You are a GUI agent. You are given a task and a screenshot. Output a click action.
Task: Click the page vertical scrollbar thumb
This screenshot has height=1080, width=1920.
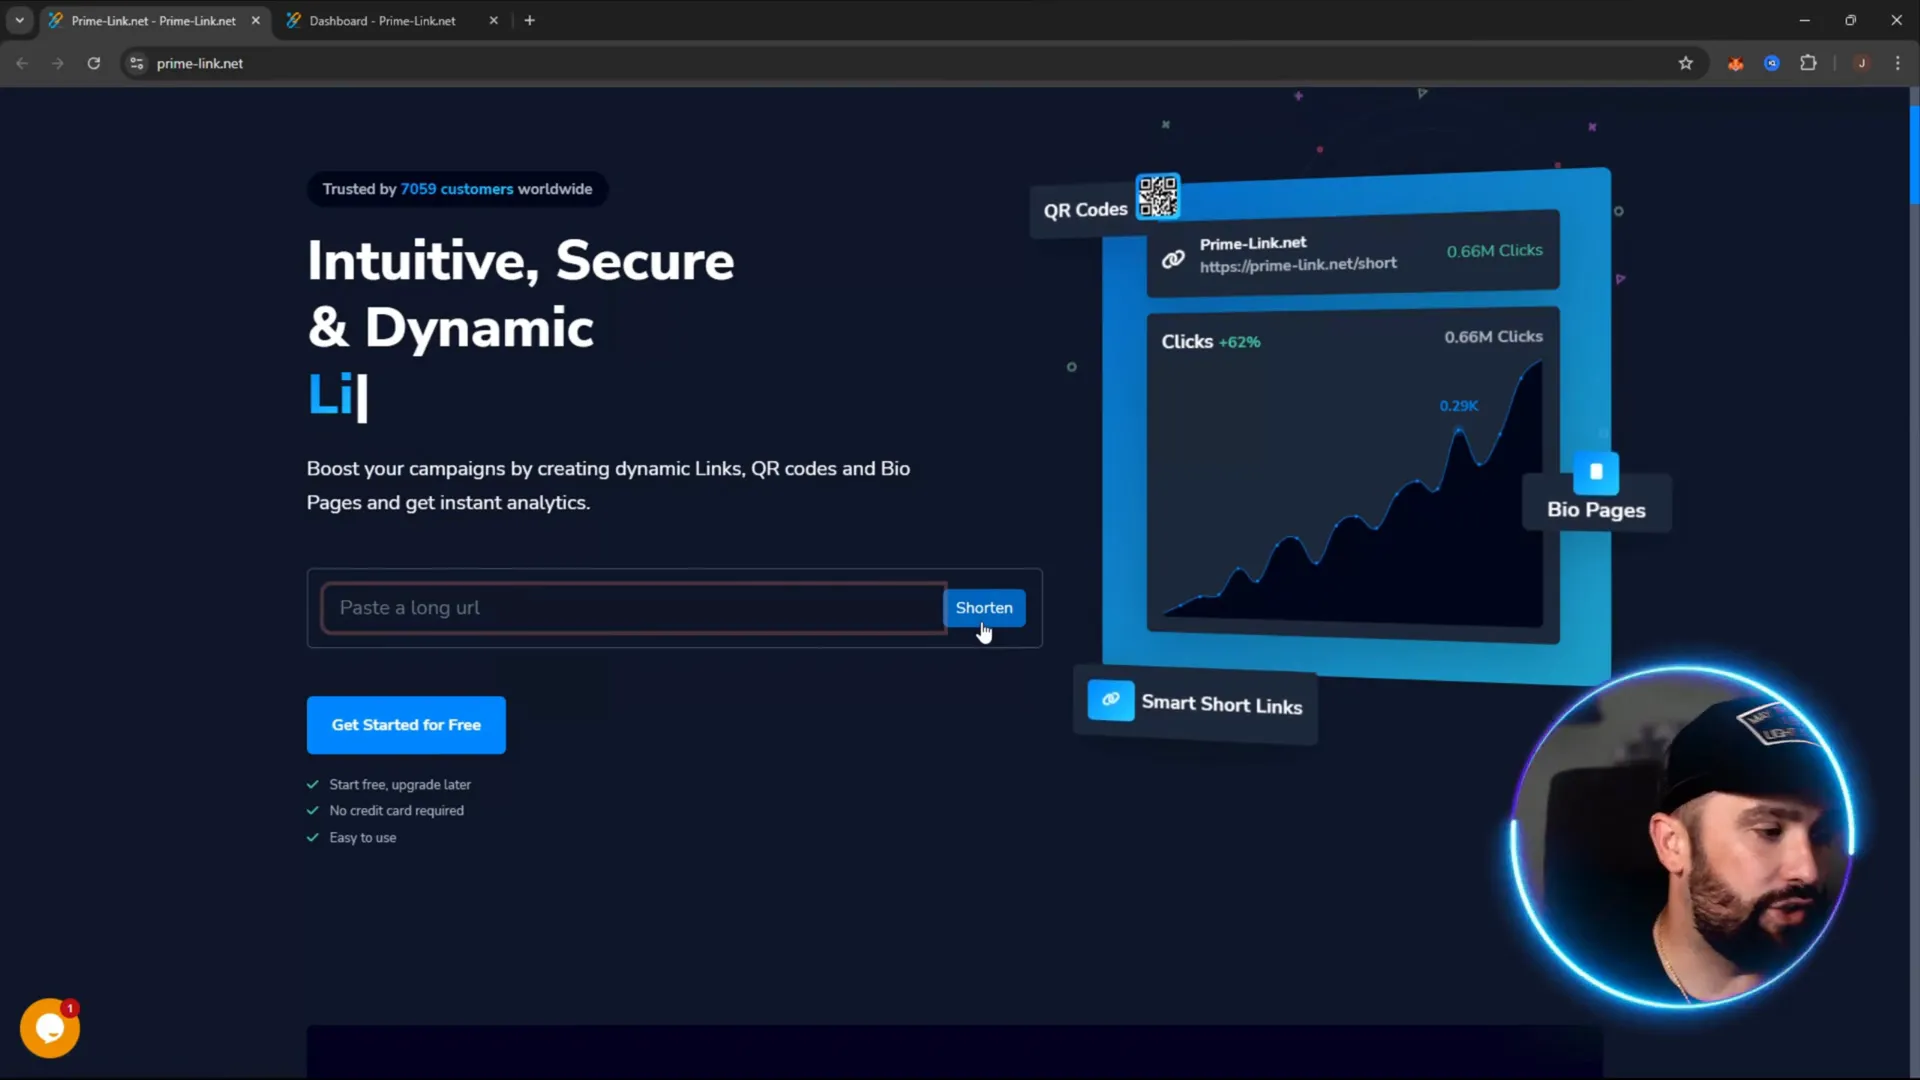1914,155
